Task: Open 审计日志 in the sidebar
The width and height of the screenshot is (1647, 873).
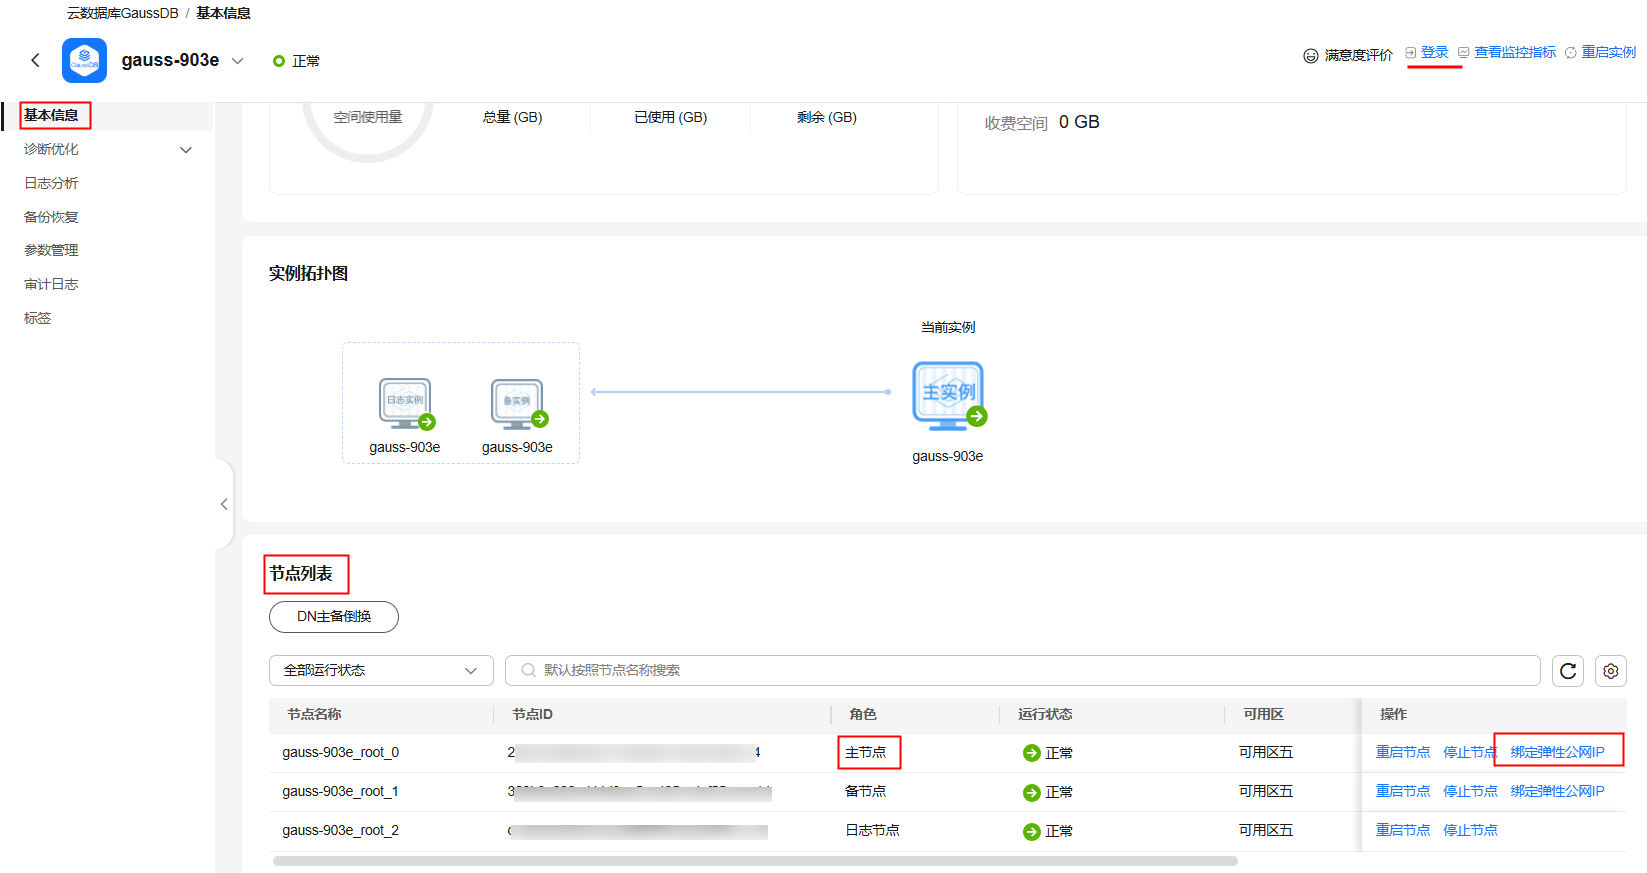Action: (51, 284)
